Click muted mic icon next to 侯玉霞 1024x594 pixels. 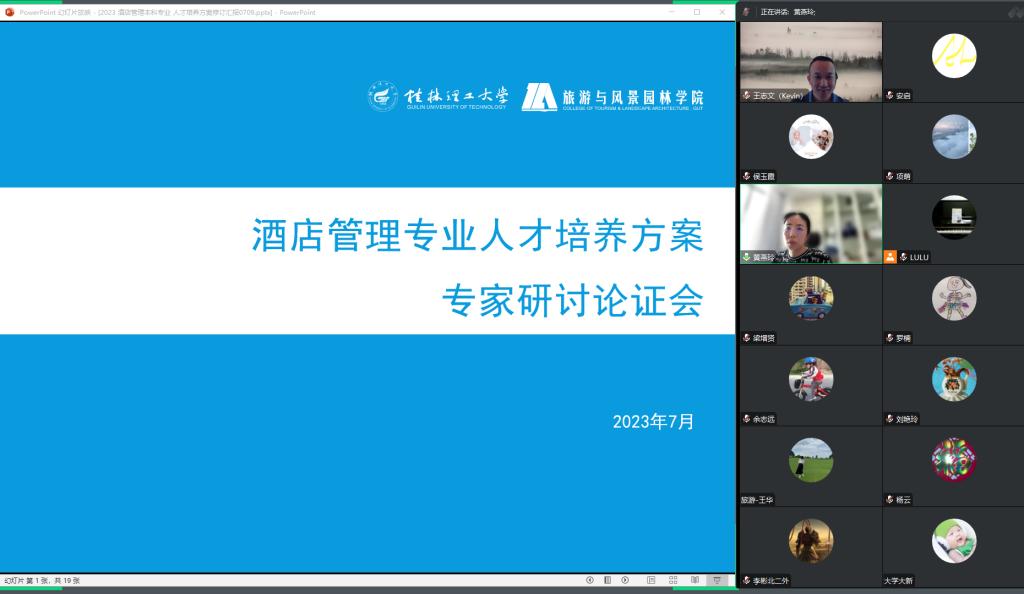coord(746,177)
